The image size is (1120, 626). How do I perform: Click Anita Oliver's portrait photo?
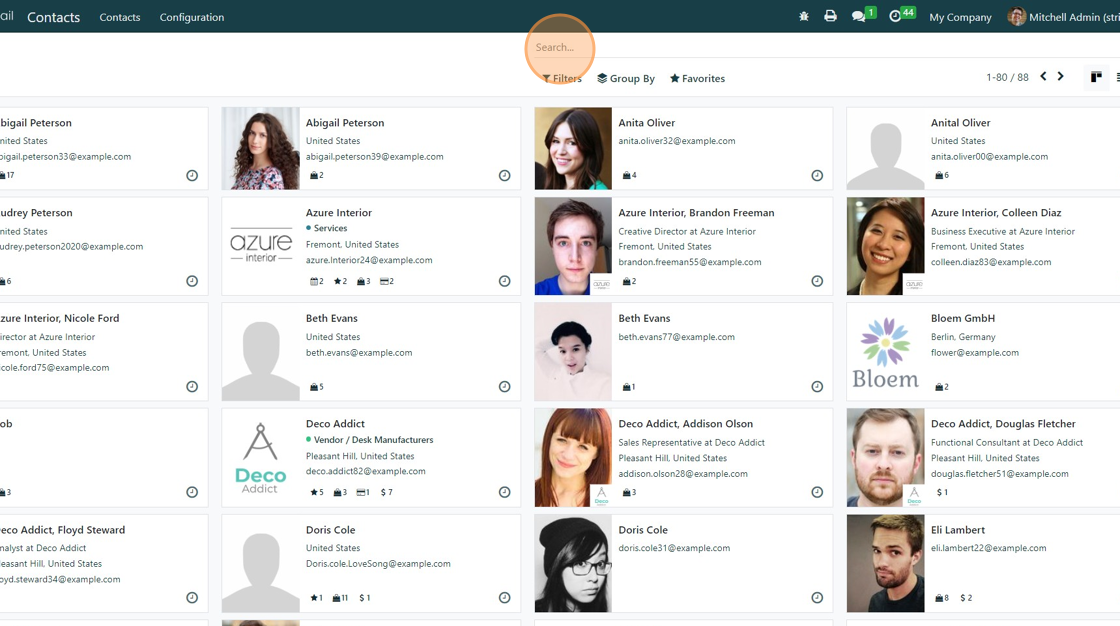click(573, 149)
